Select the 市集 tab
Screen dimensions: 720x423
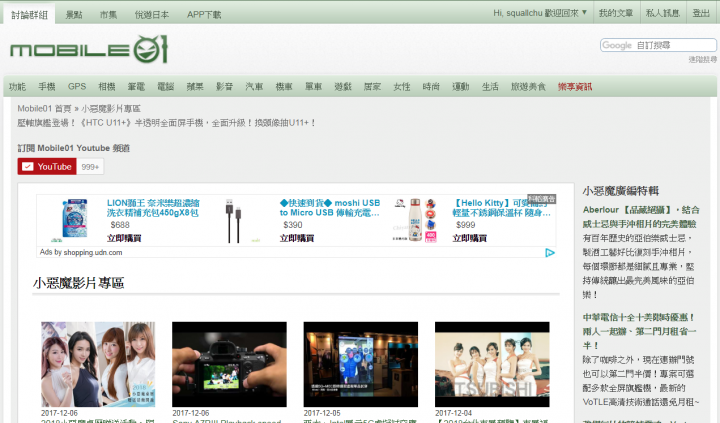[108, 15]
